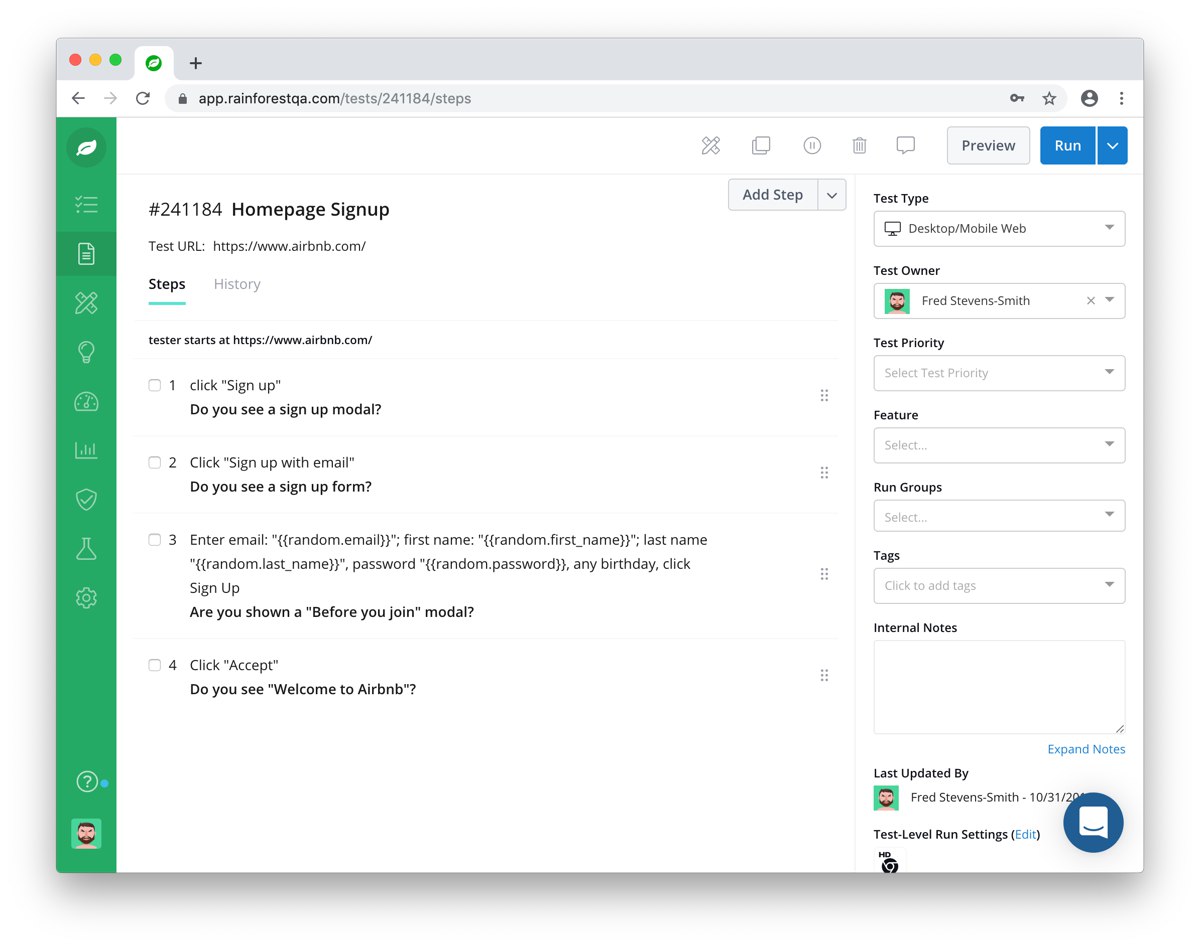Image resolution: width=1200 pixels, height=947 pixels.
Task: Click the trash delete toolbar icon
Action: (x=859, y=146)
